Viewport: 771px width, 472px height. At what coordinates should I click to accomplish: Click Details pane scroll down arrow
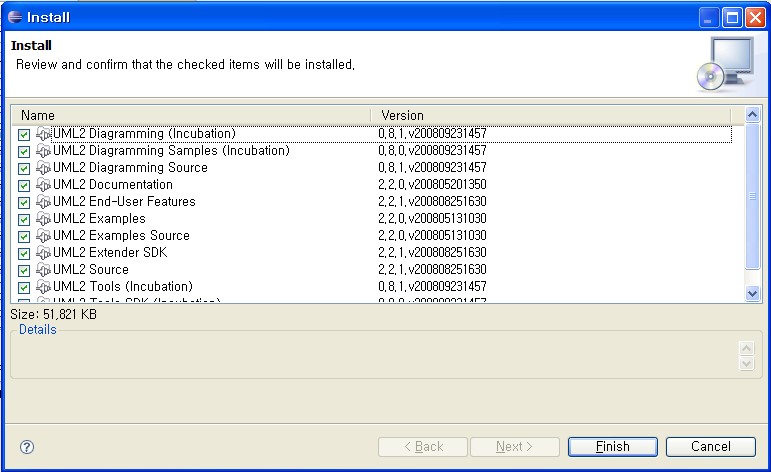(x=746, y=363)
